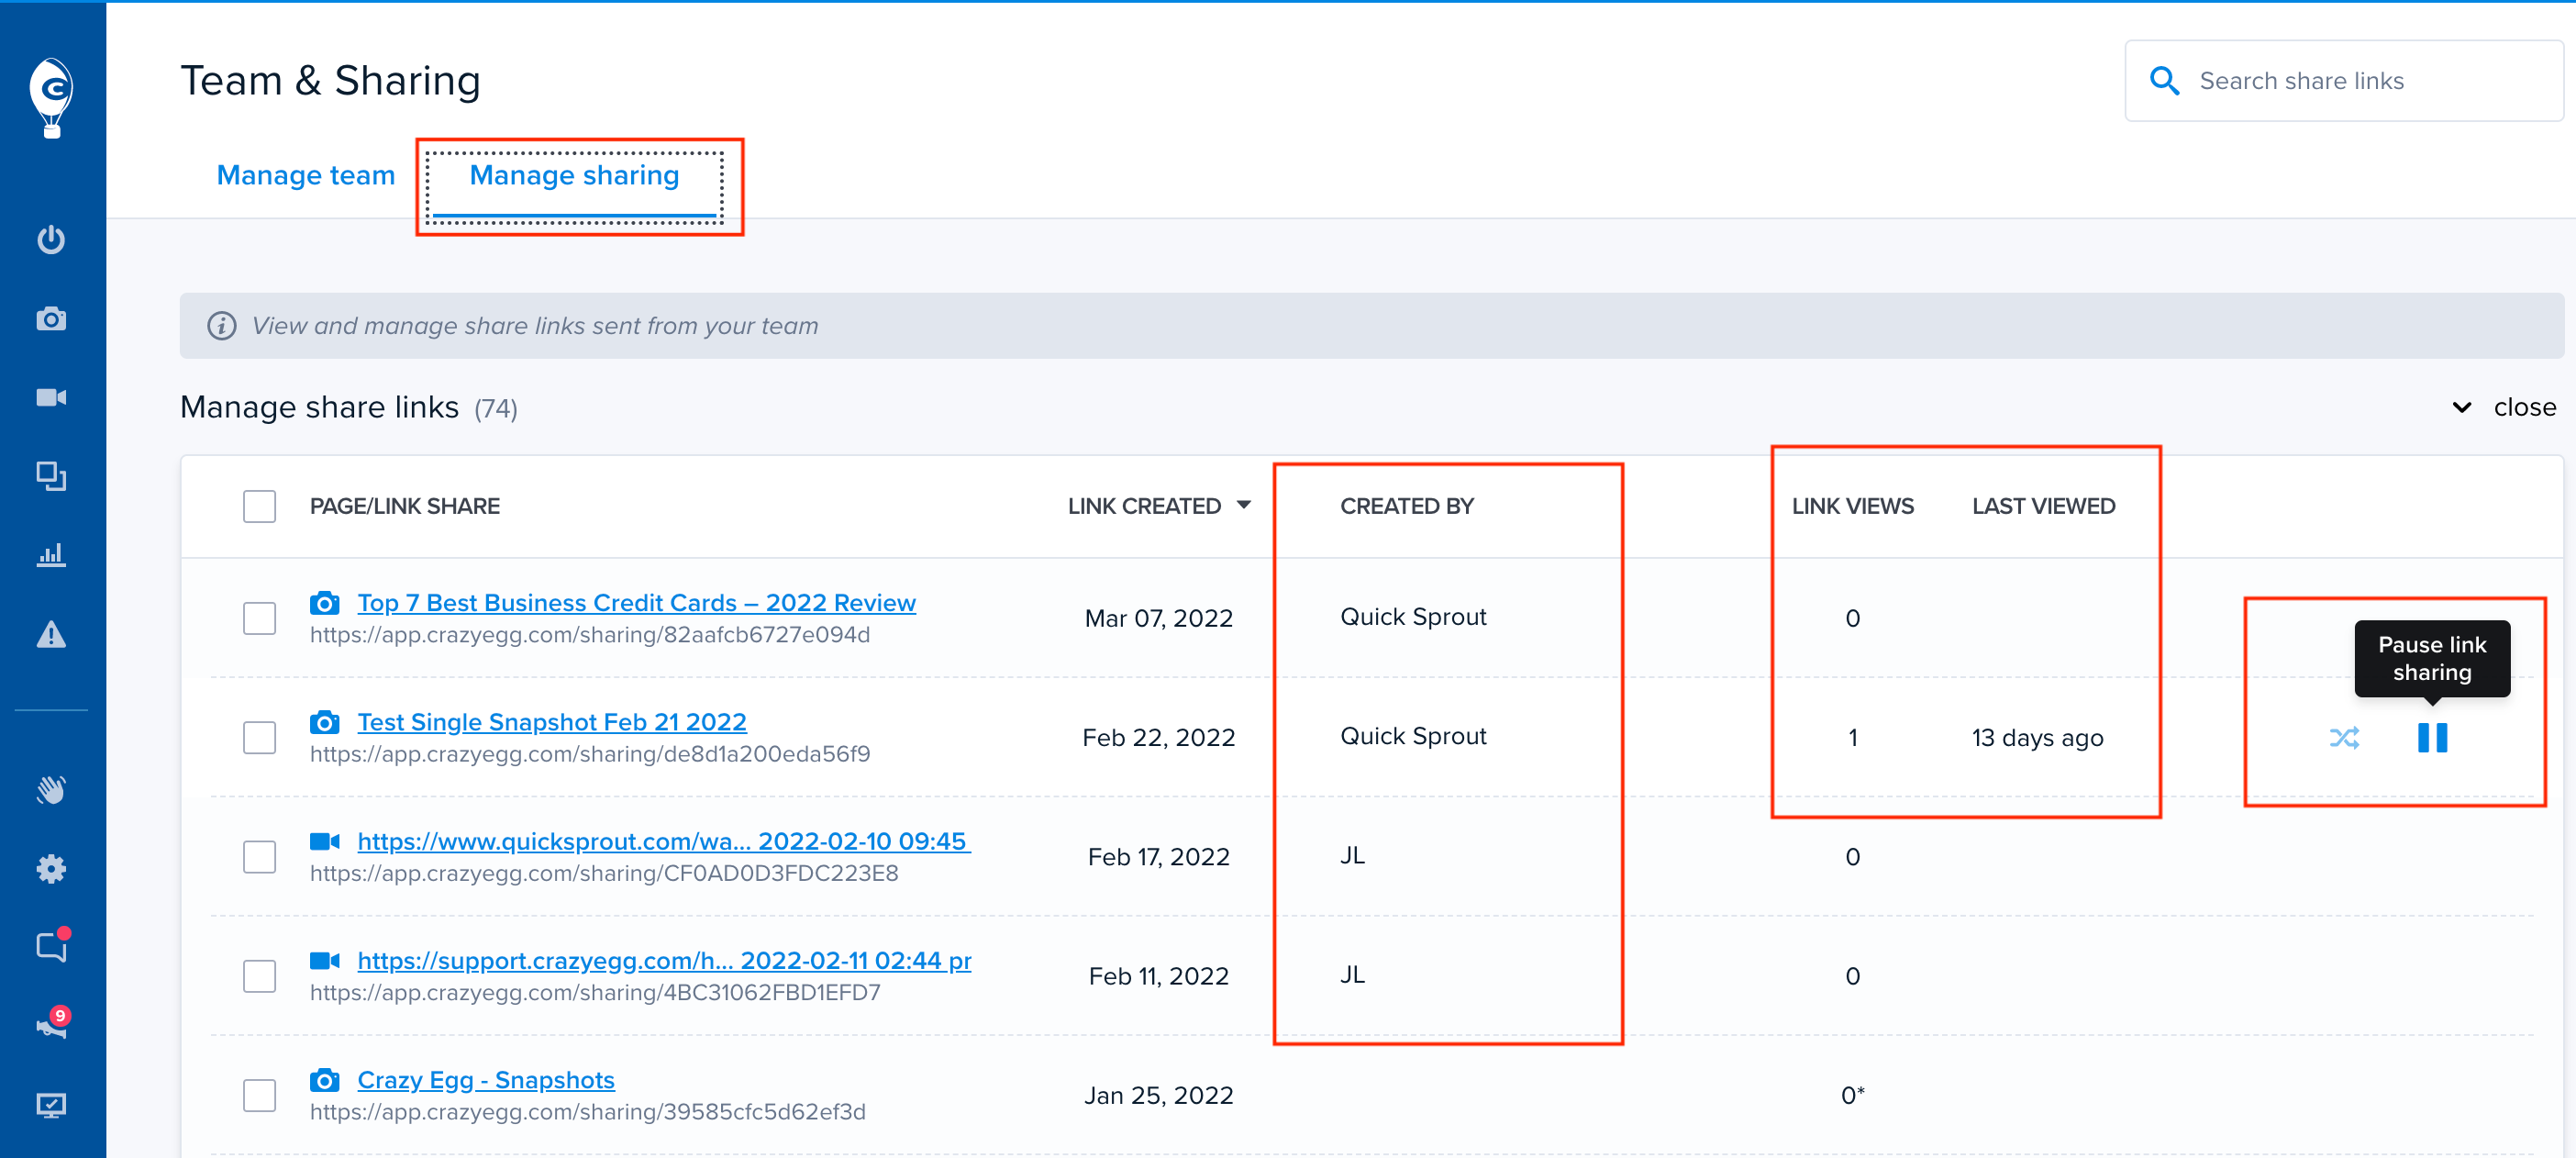Viewport: 2576px width, 1158px height.
Task: Open the power icon in sidebar
Action: 51,240
